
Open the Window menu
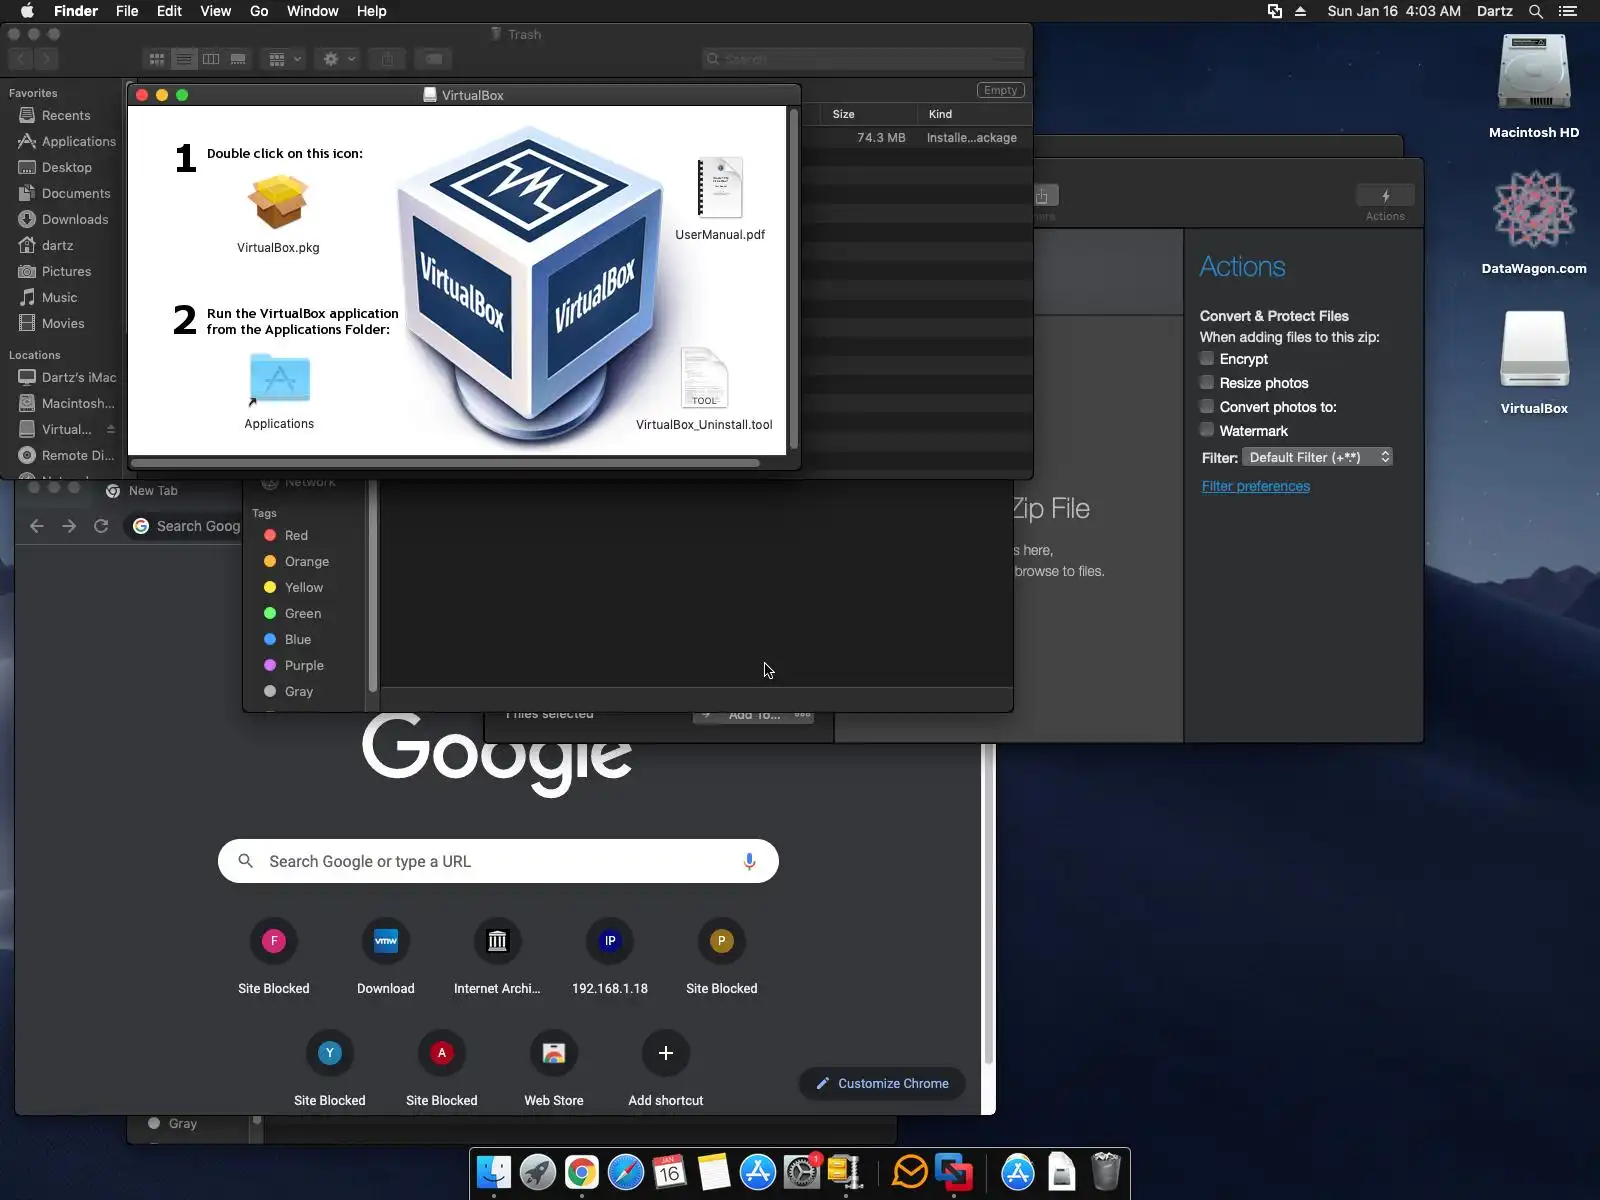tap(312, 11)
